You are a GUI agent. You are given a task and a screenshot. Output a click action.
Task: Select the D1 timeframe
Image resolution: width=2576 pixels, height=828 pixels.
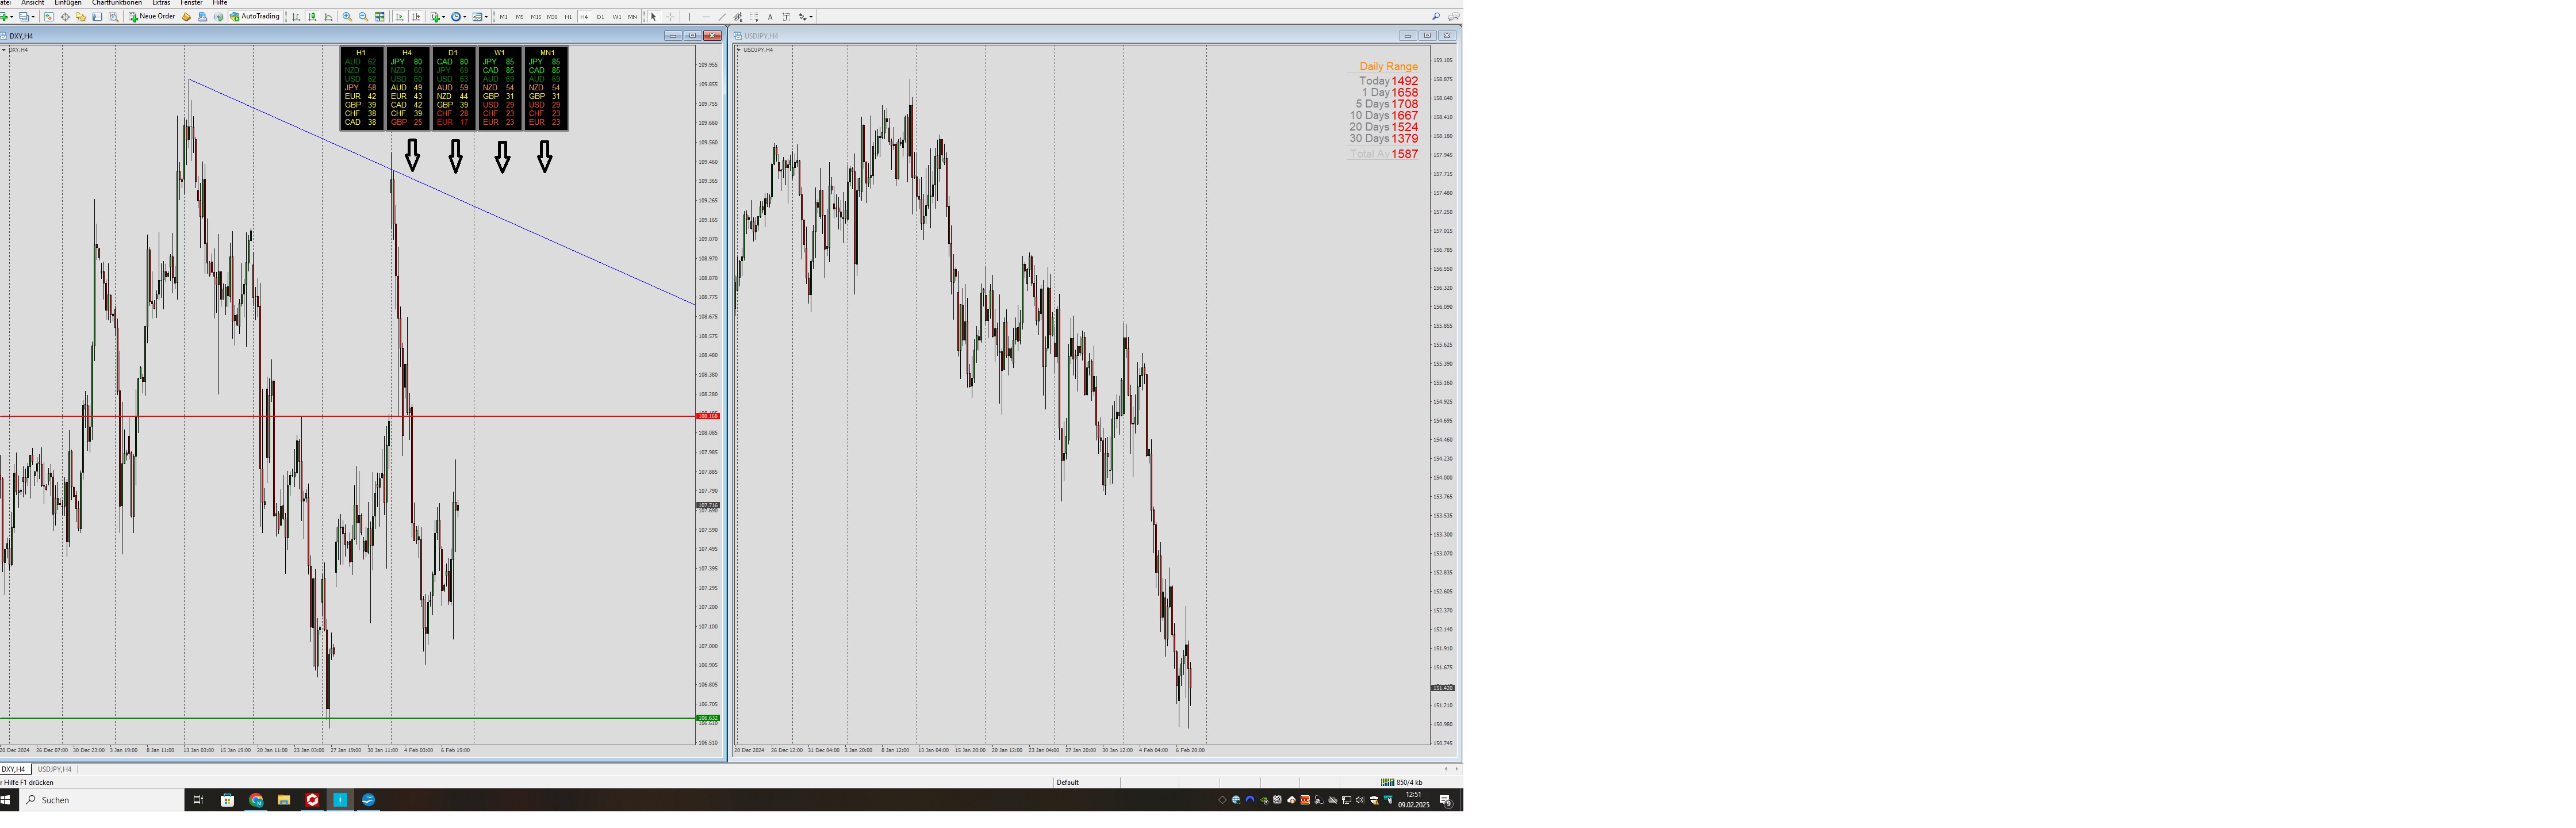coord(601,17)
